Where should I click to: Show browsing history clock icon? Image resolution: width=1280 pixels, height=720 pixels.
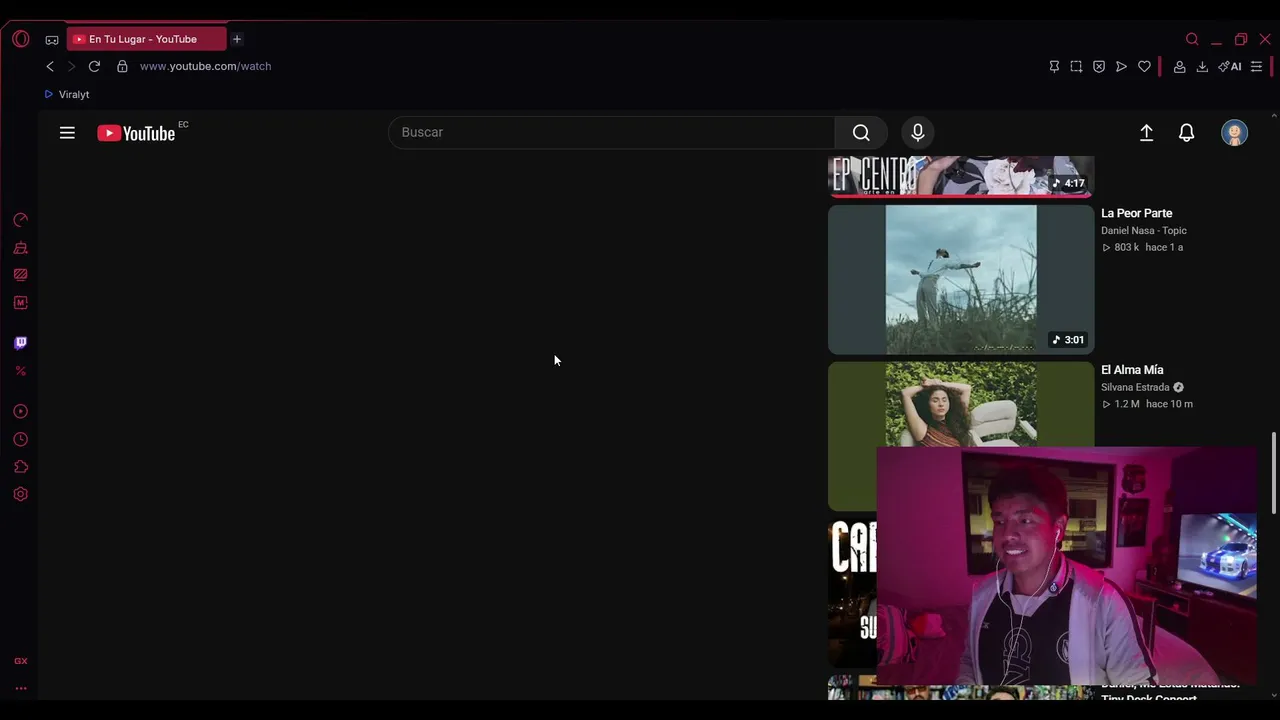coord(20,439)
